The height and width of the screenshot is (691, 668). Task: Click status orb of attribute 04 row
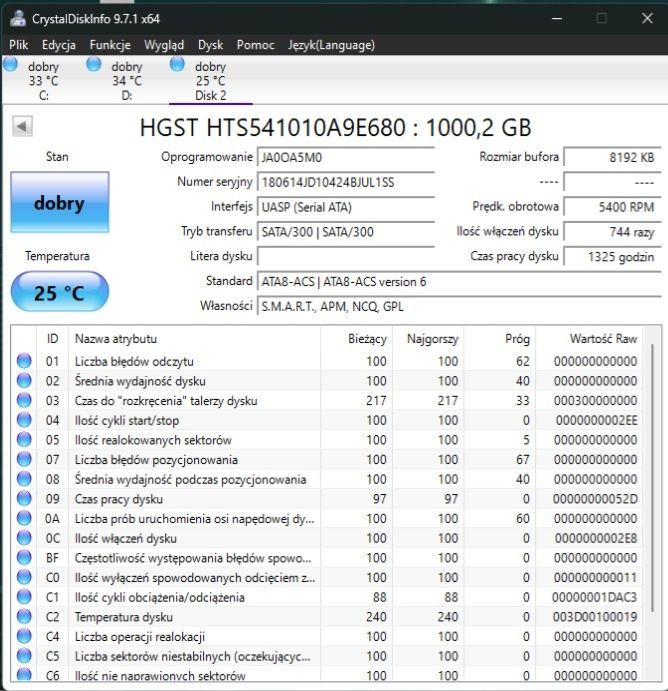[x=24, y=420]
